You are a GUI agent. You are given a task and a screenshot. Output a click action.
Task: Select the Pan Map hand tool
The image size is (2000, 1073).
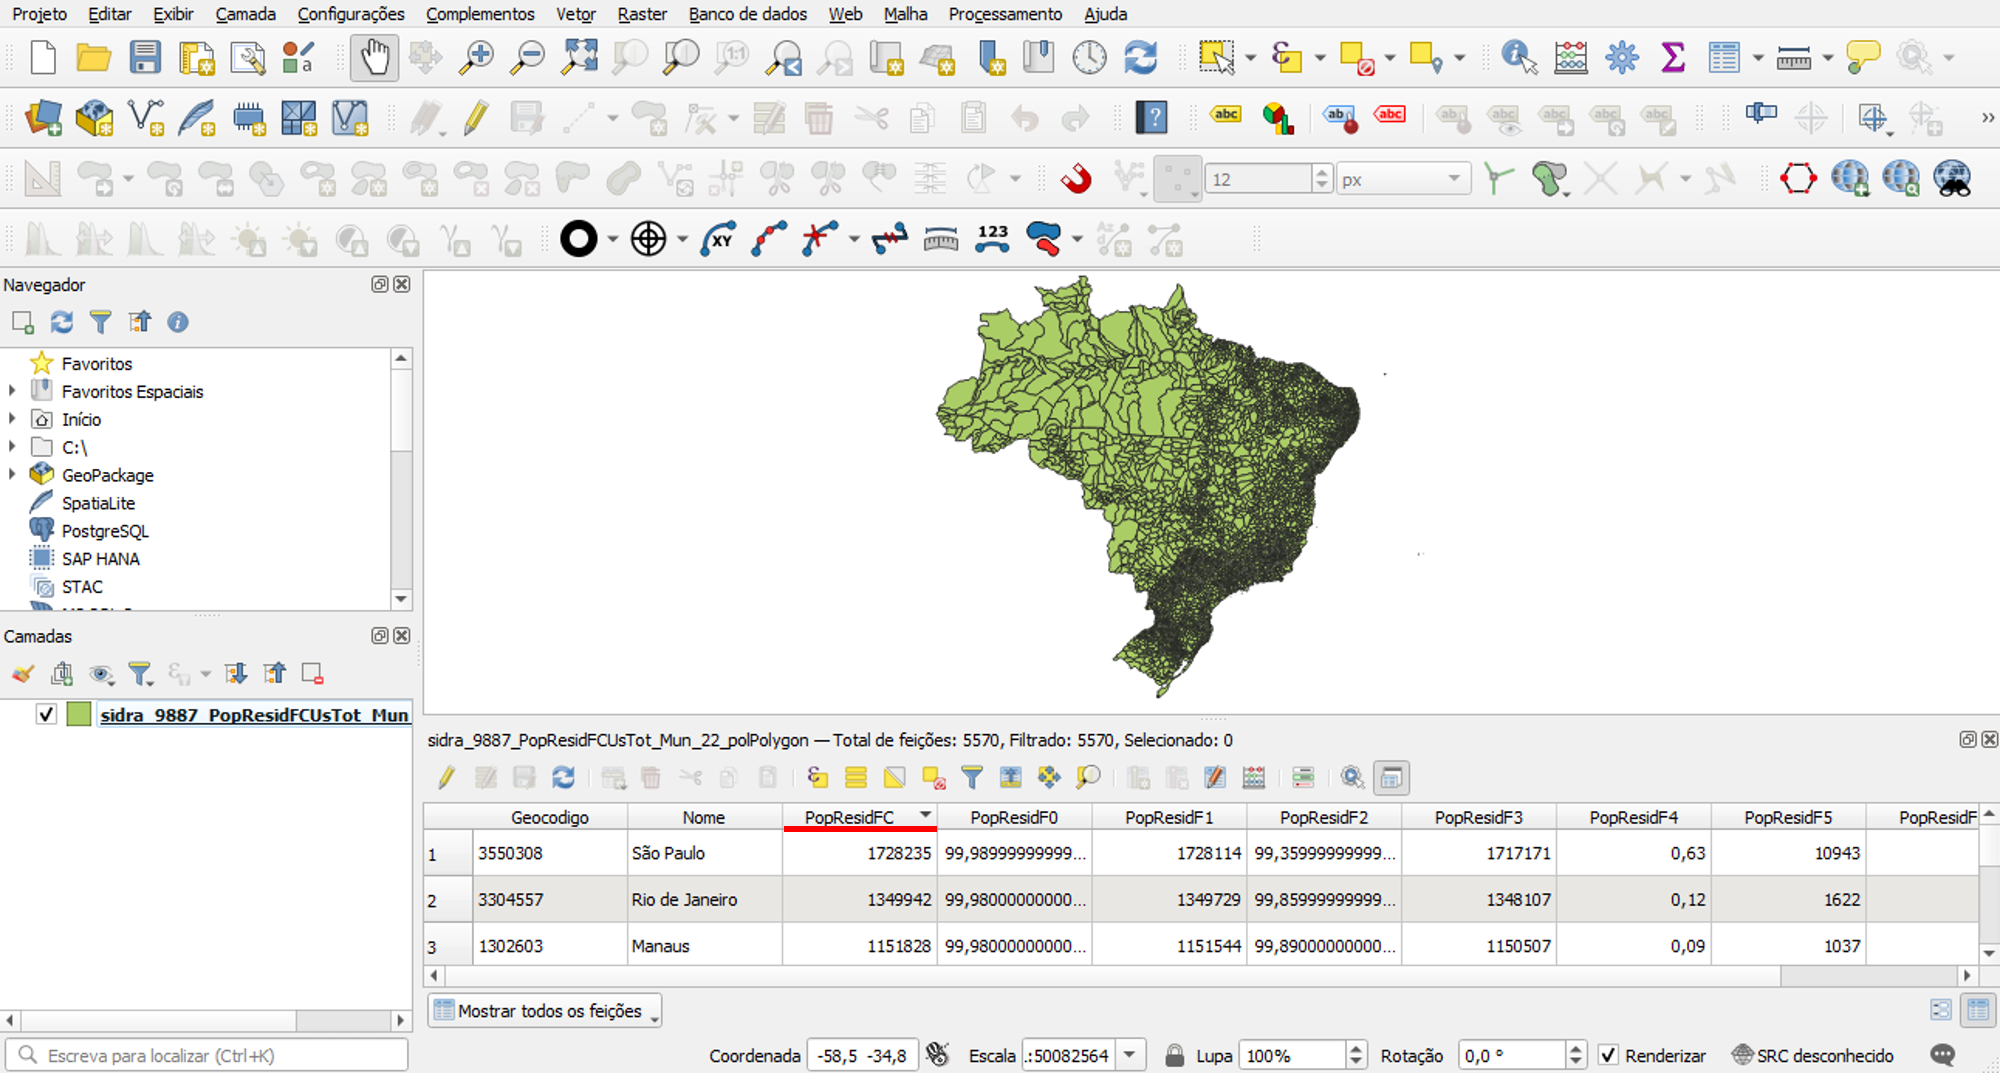[374, 57]
